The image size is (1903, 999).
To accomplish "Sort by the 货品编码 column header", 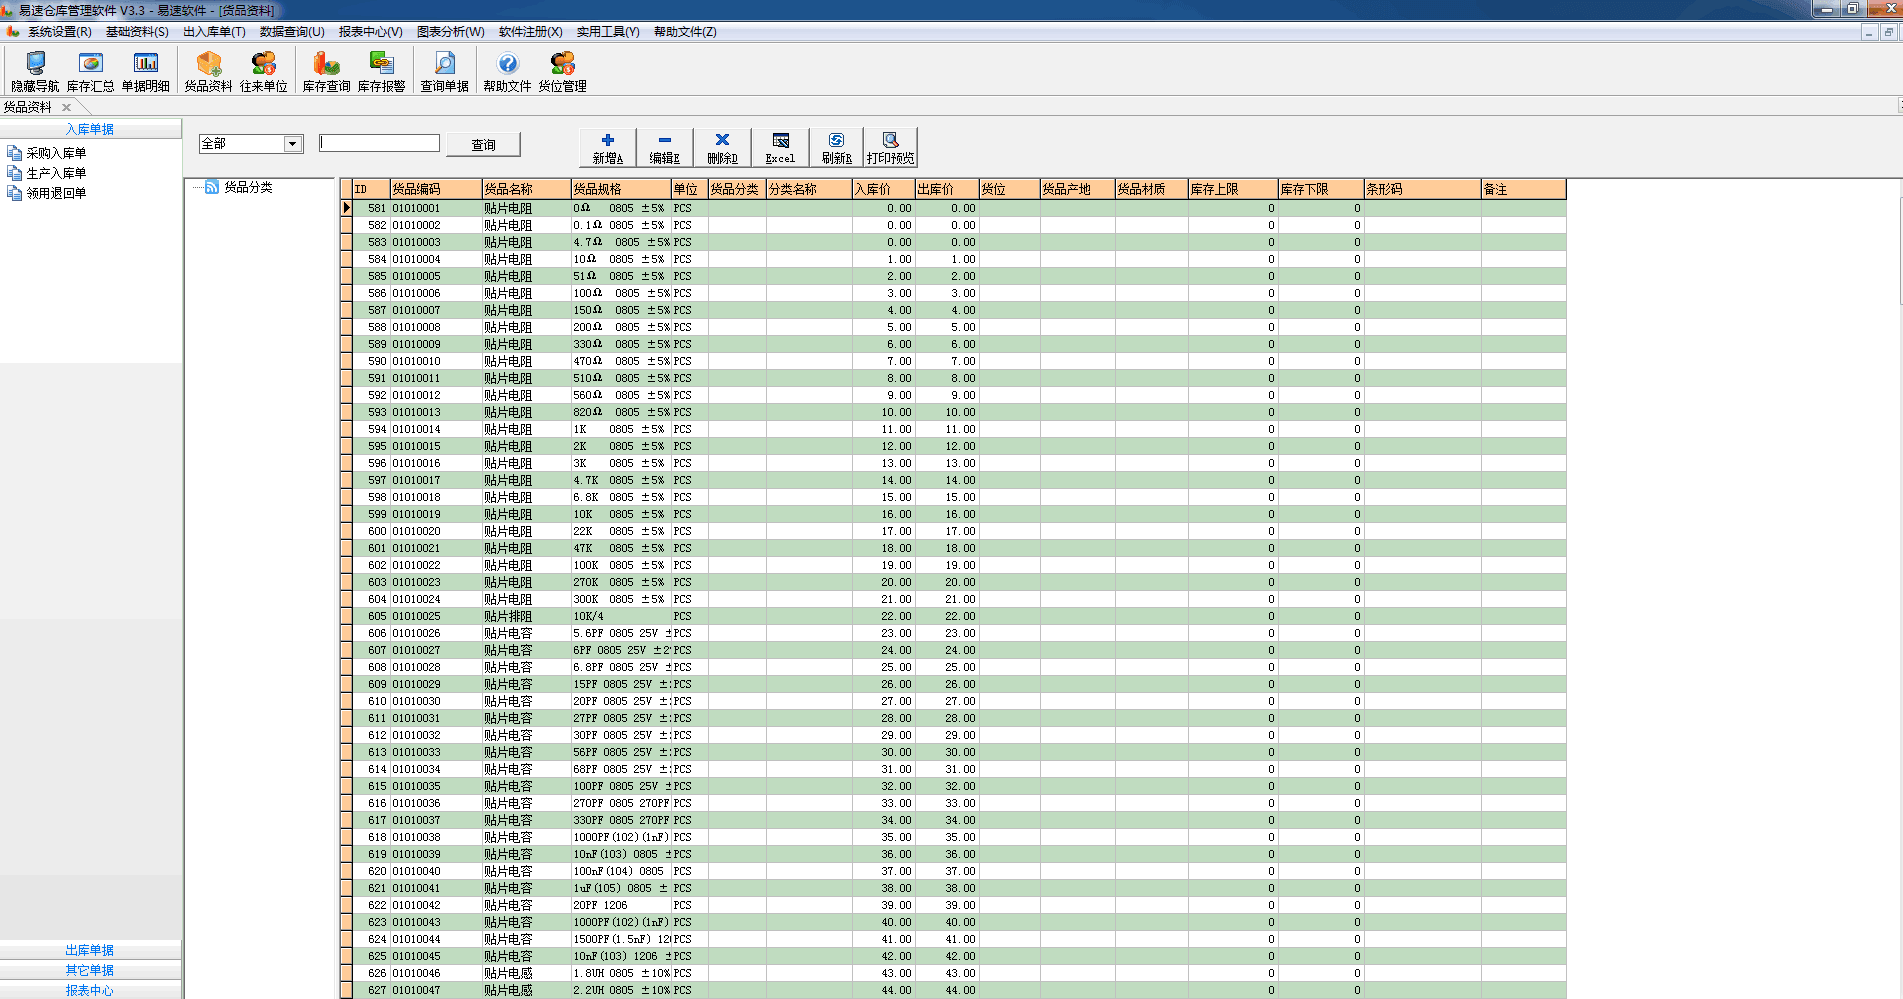I will [435, 189].
